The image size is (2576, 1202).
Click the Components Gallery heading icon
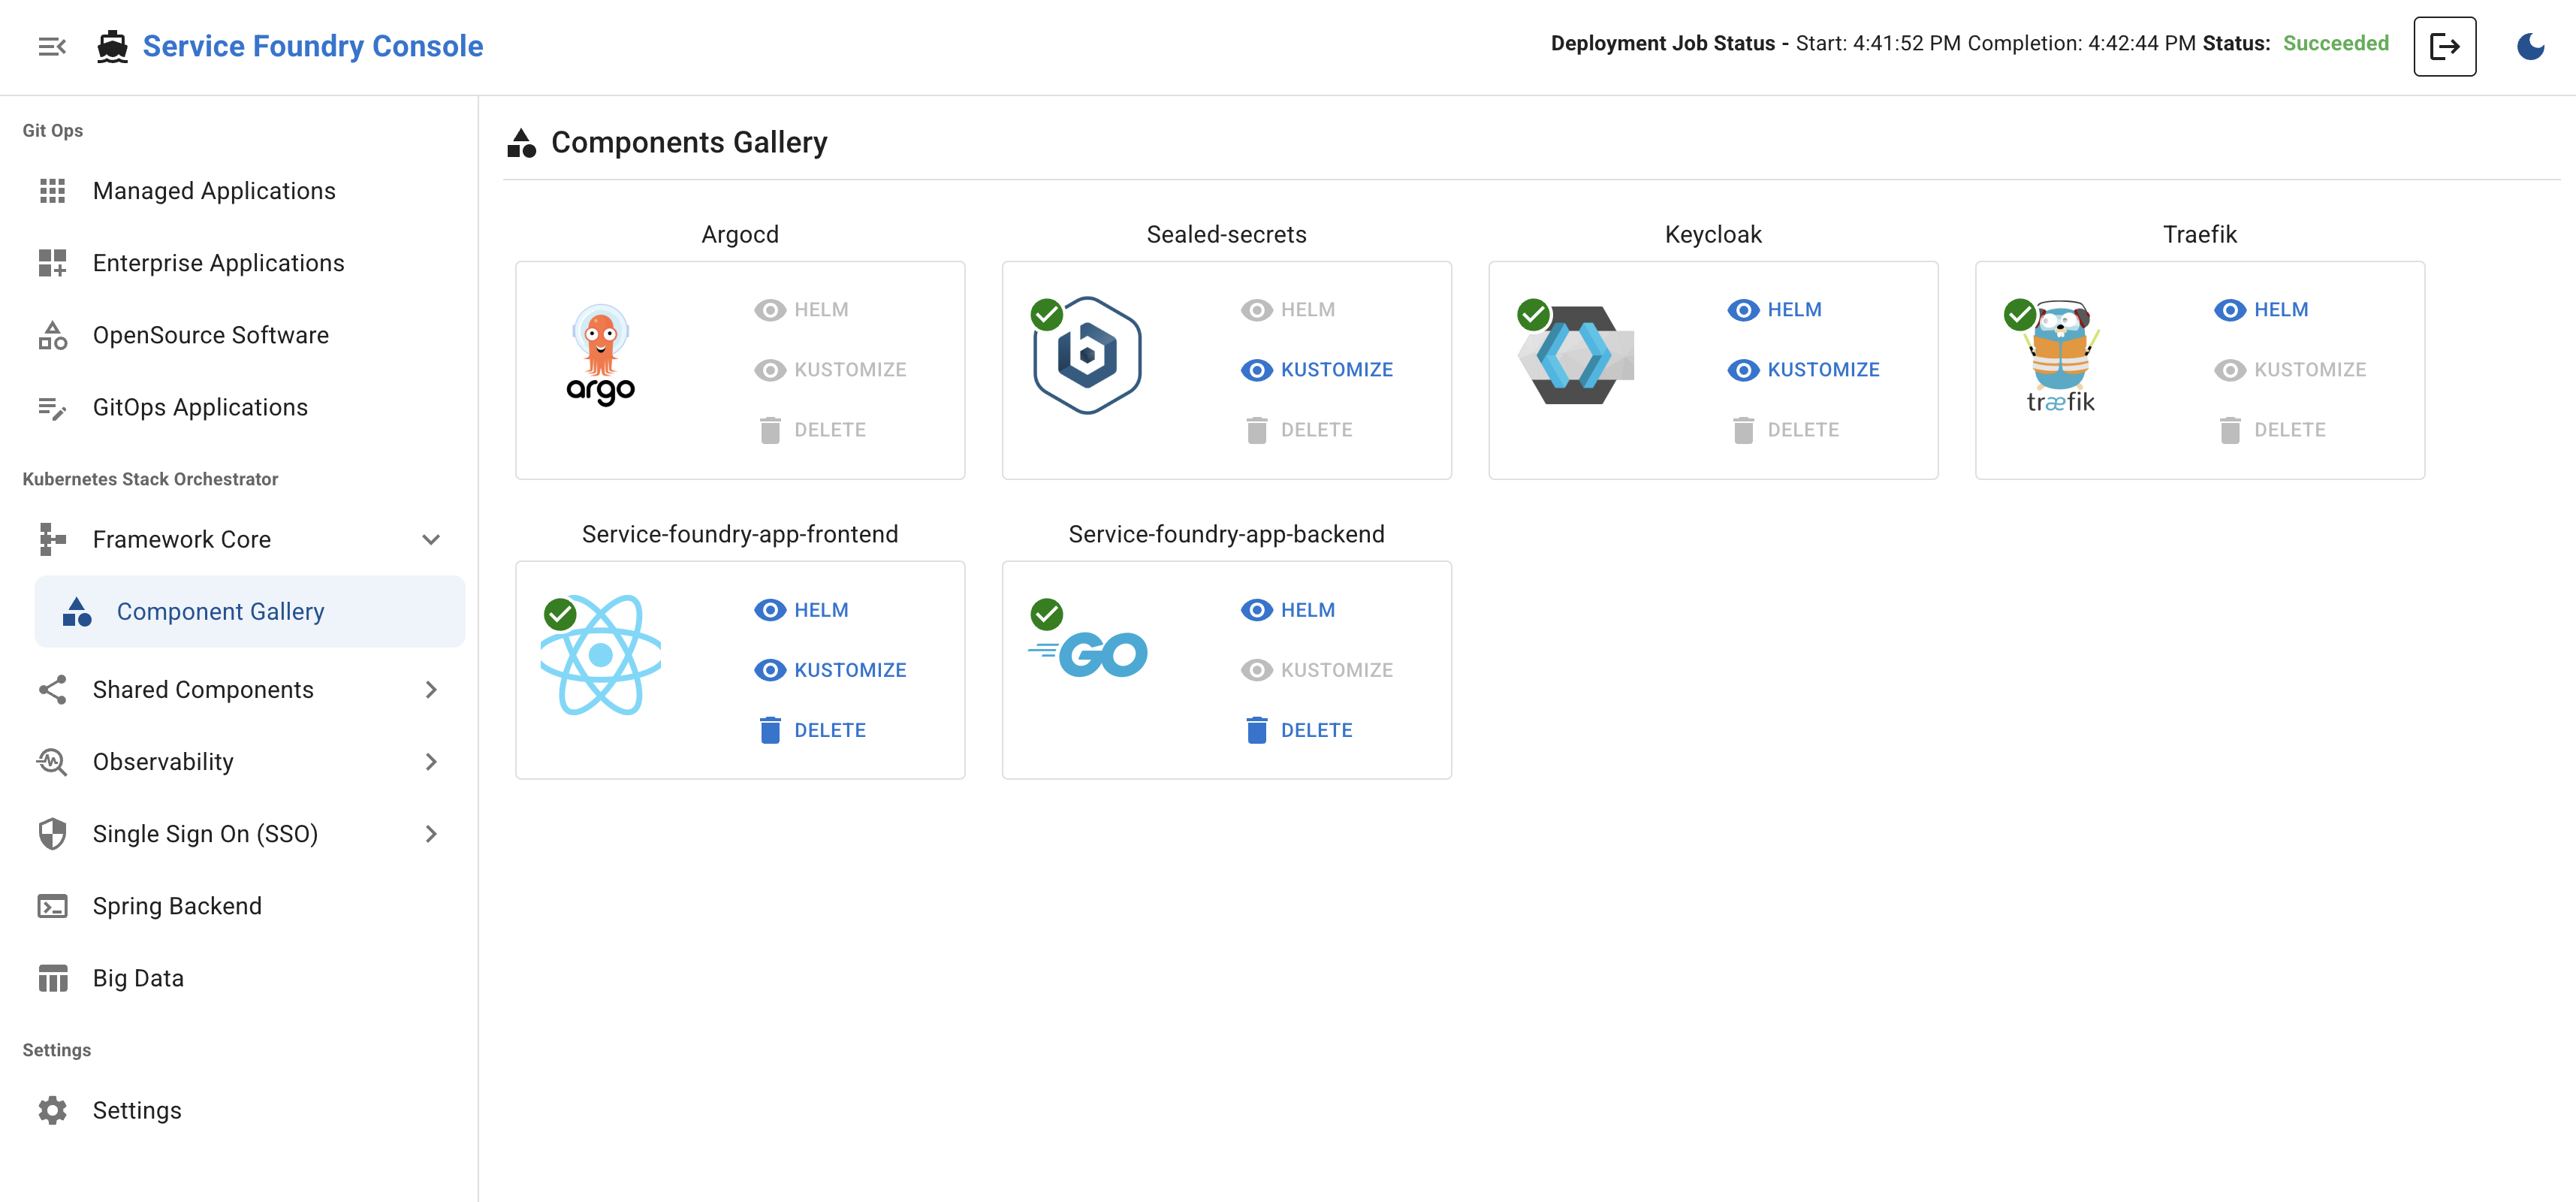(521, 143)
